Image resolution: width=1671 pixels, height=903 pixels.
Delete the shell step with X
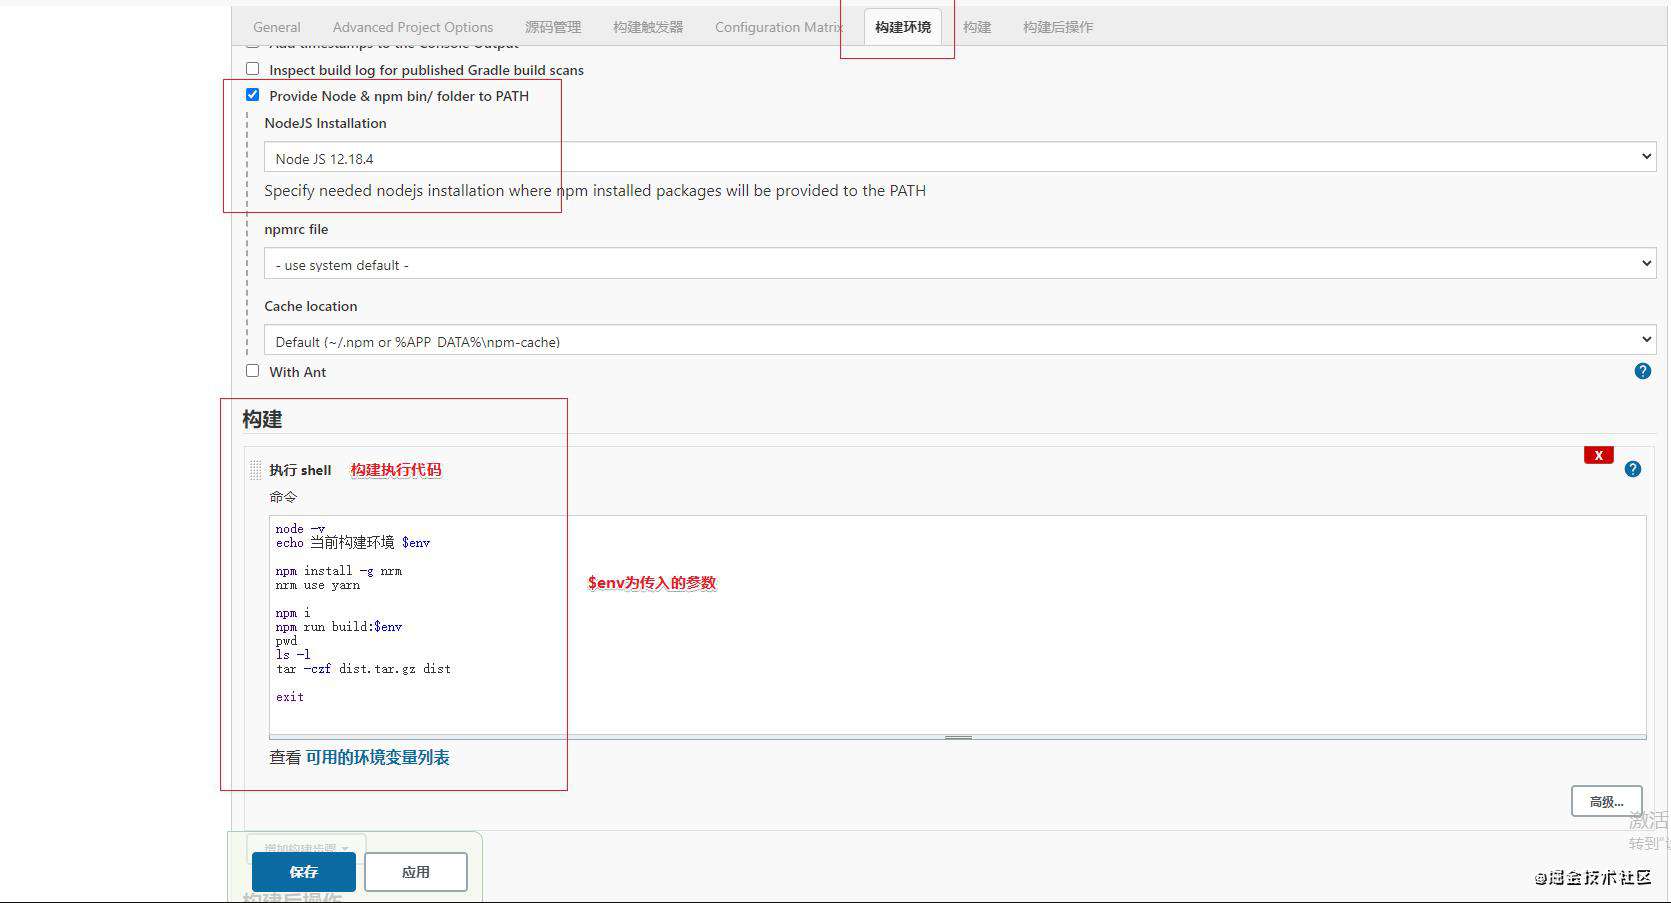click(x=1598, y=455)
